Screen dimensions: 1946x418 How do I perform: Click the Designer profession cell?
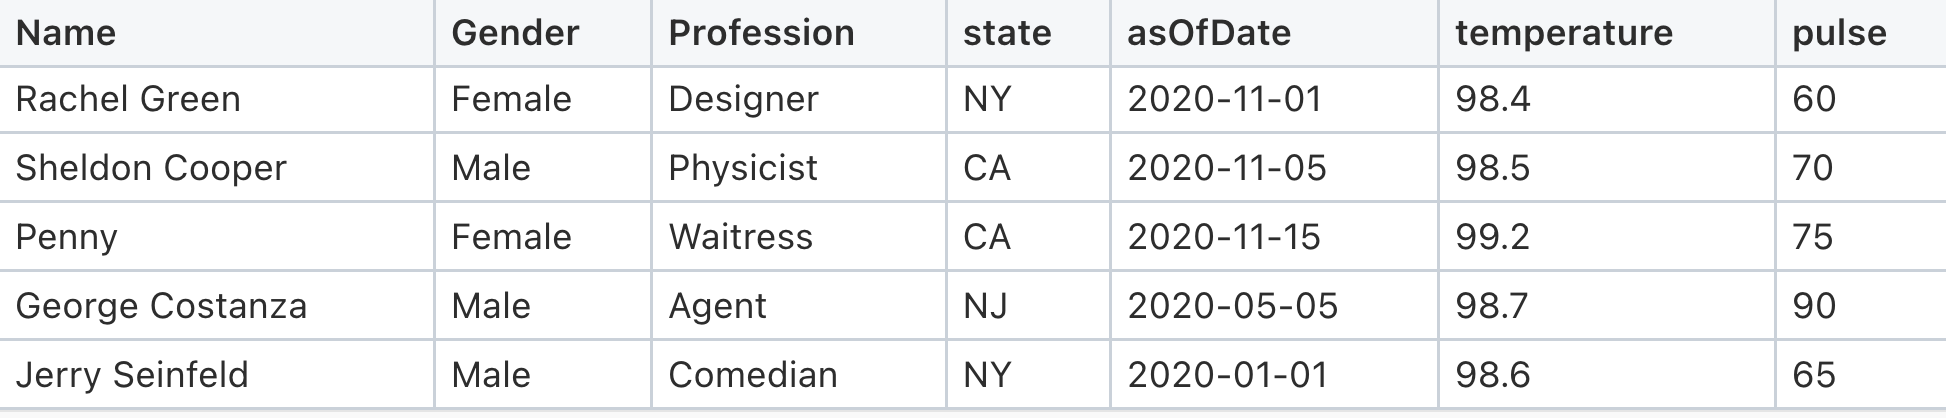click(743, 99)
